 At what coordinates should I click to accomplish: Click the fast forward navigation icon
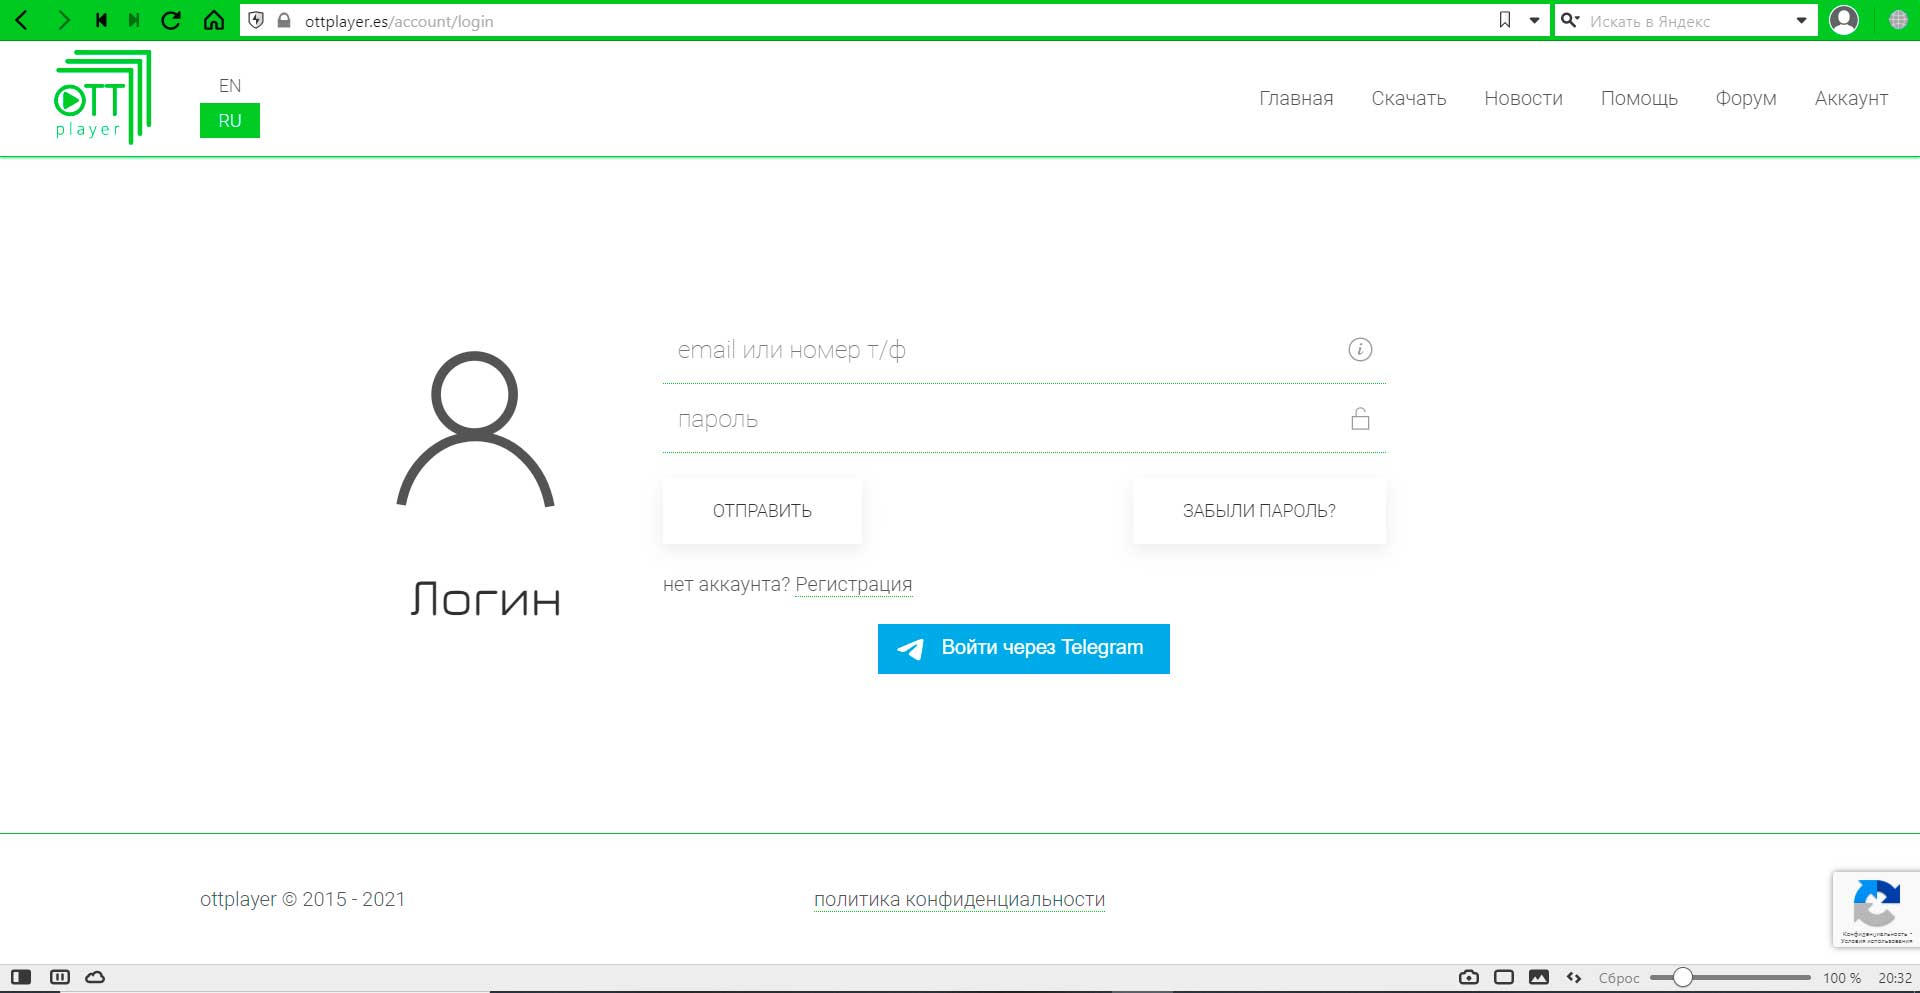(134, 20)
